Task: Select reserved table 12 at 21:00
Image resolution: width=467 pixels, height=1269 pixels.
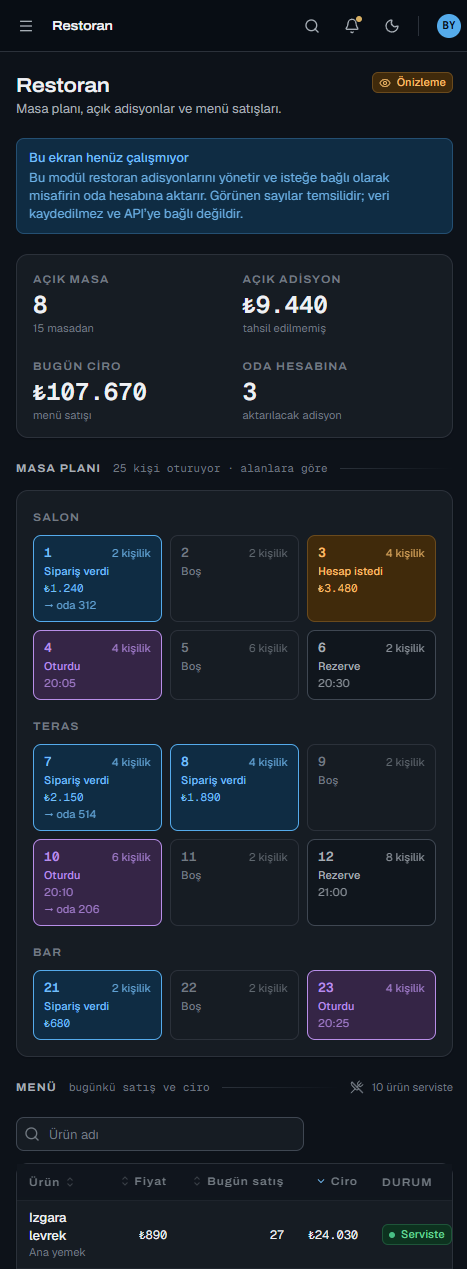Action: tap(371, 882)
